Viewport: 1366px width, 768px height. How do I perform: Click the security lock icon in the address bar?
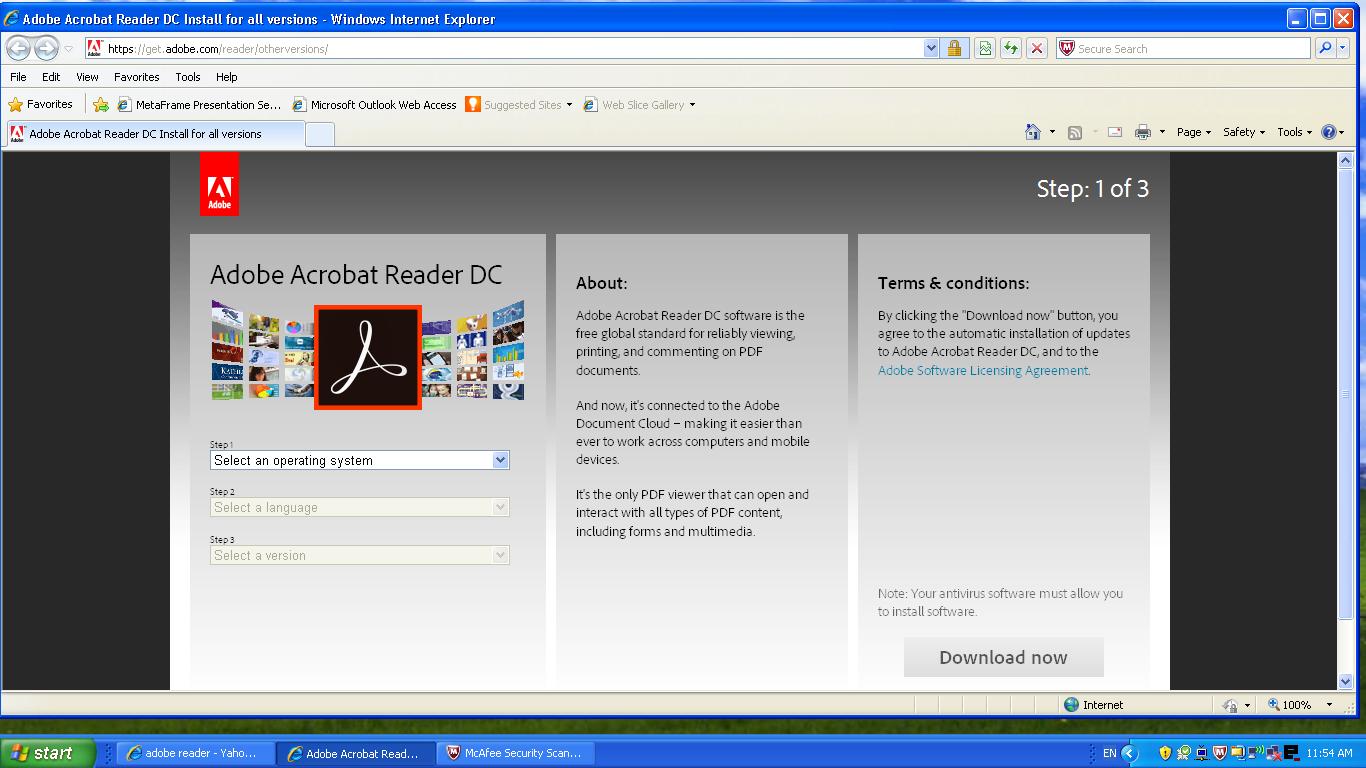coord(954,48)
